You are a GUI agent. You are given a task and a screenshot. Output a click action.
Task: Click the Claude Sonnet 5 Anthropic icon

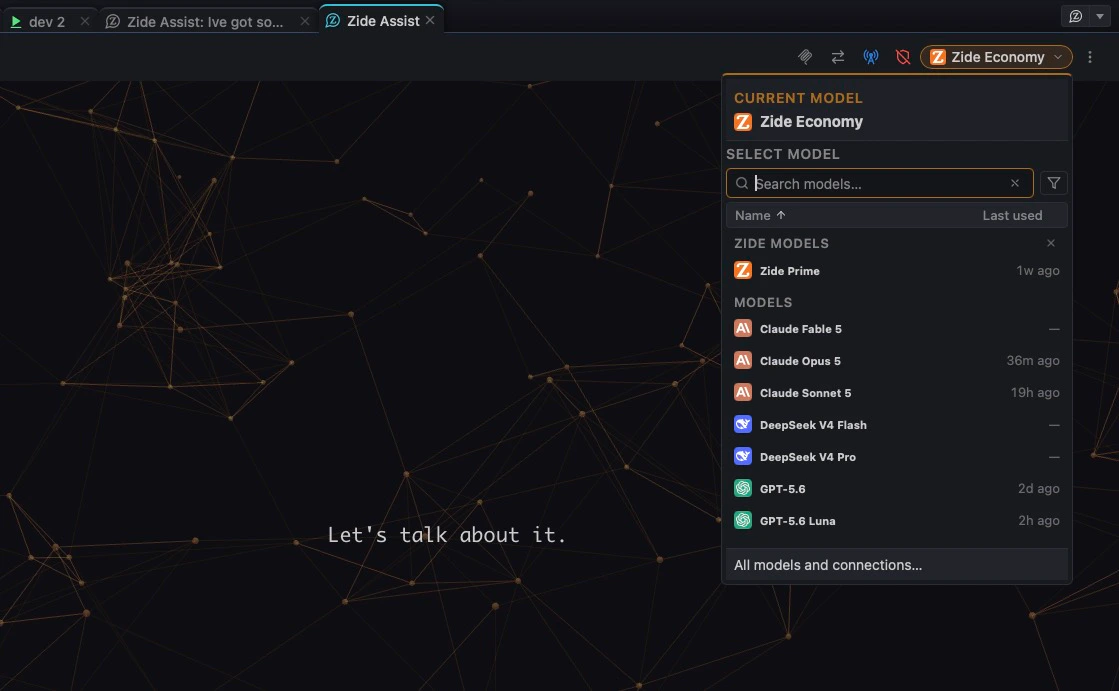tap(743, 393)
